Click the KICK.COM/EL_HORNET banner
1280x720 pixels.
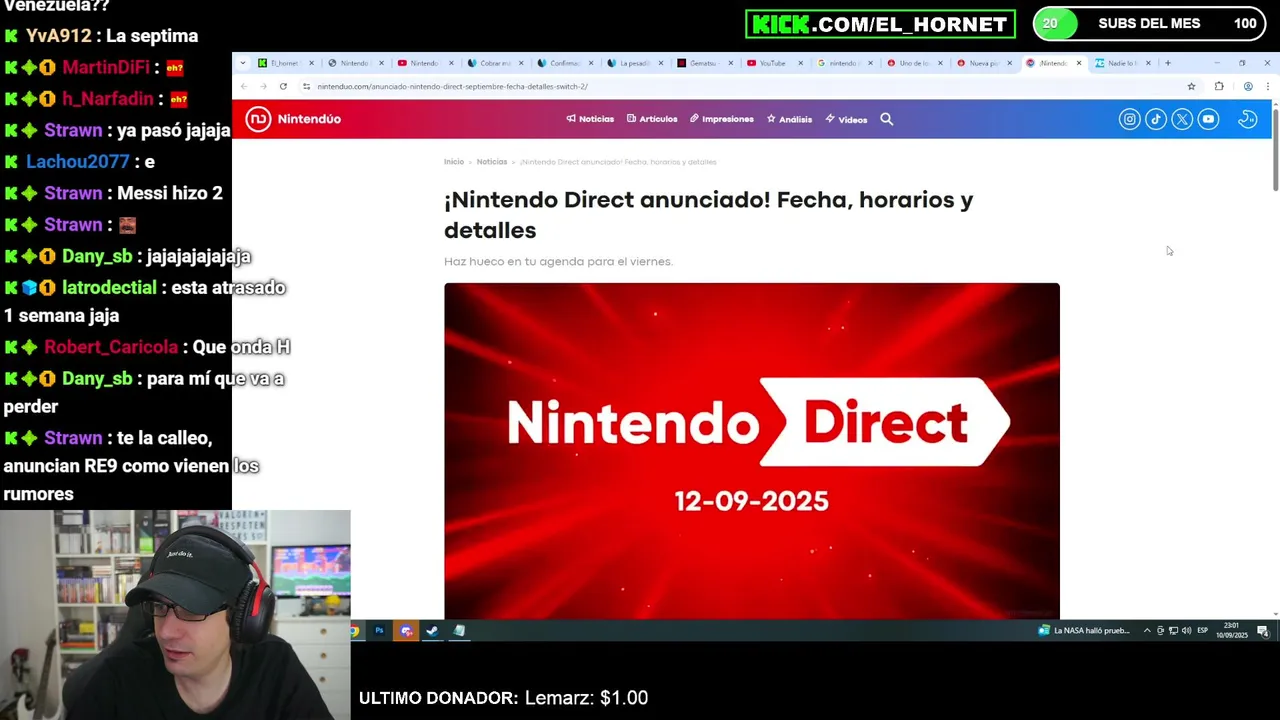880,24
